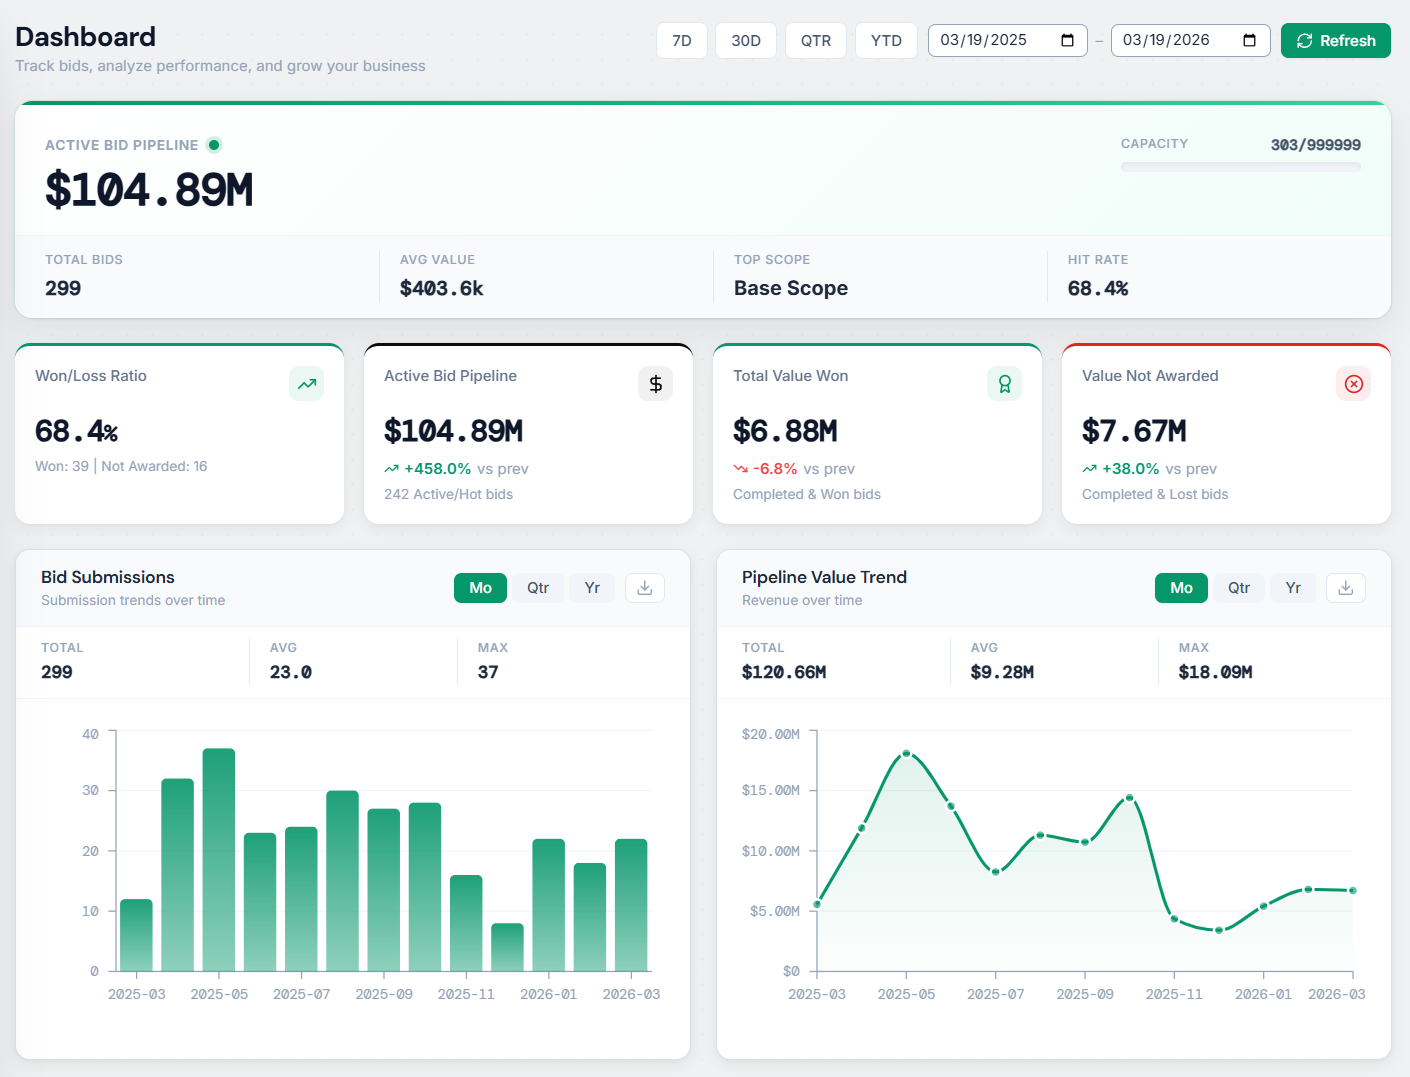This screenshot has width=1410, height=1077.
Task: Open start date calendar picker icon
Action: [1067, 41]
